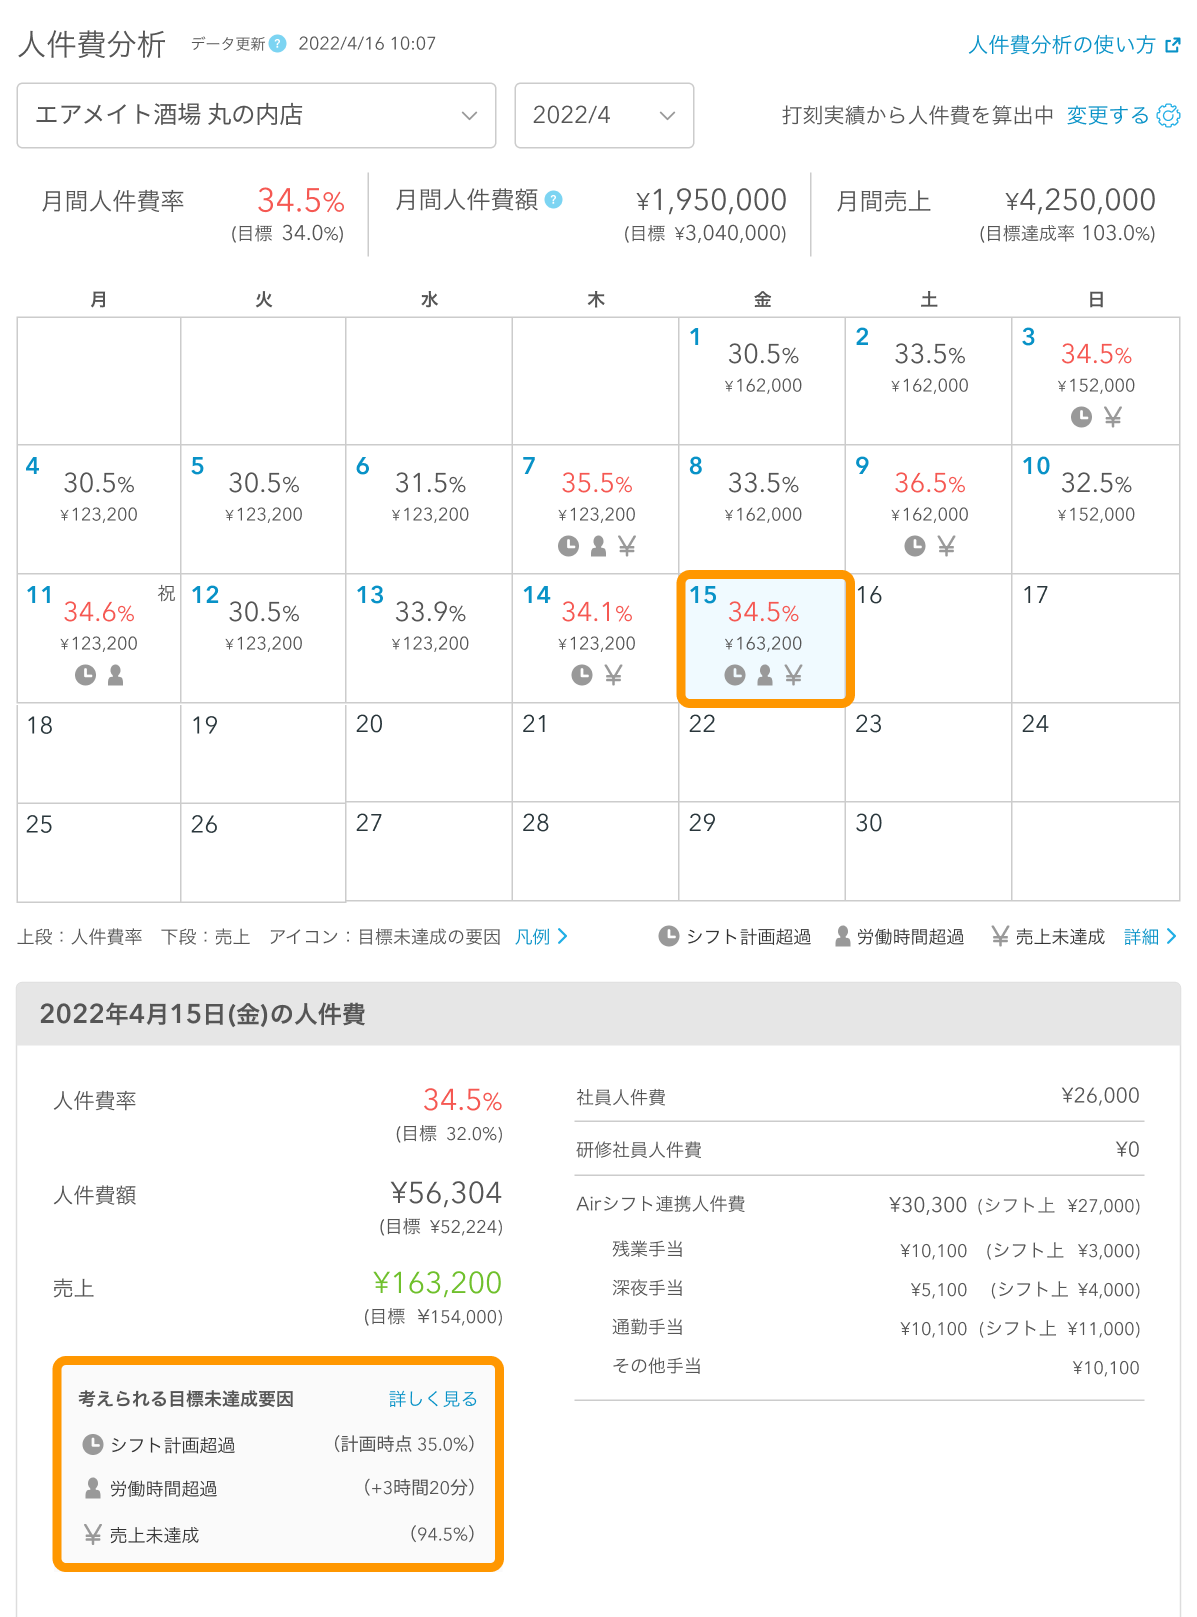Click the help icon beside データ更新
This screenshot has width=1197, height=1617.
click(x=278, y=44)
